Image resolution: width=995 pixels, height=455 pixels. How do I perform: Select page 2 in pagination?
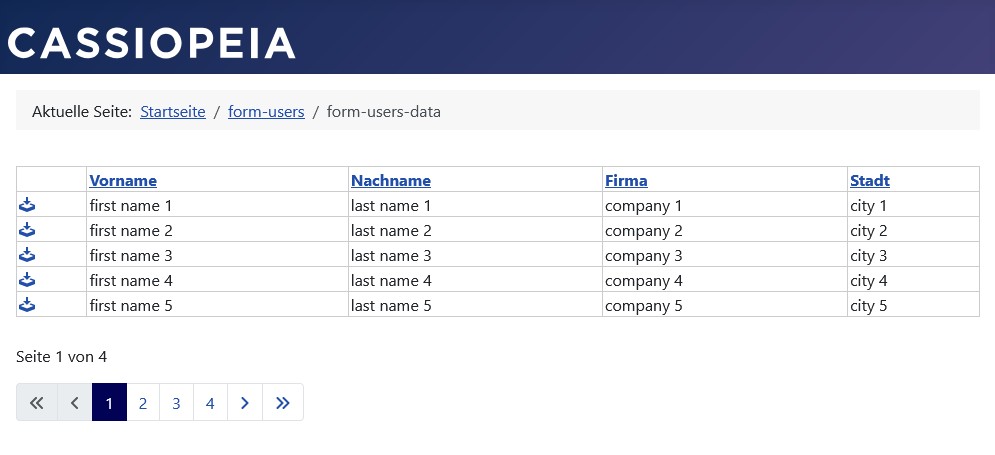coord(143,403)
